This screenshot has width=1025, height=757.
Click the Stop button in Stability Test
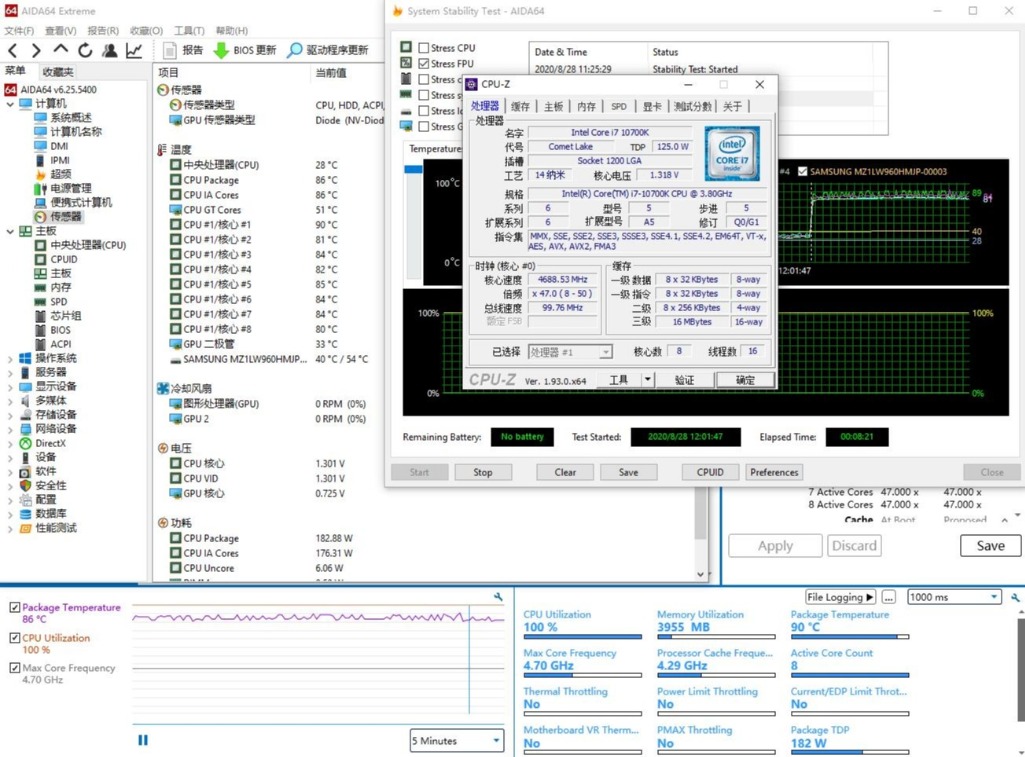(x=483, y=471)
